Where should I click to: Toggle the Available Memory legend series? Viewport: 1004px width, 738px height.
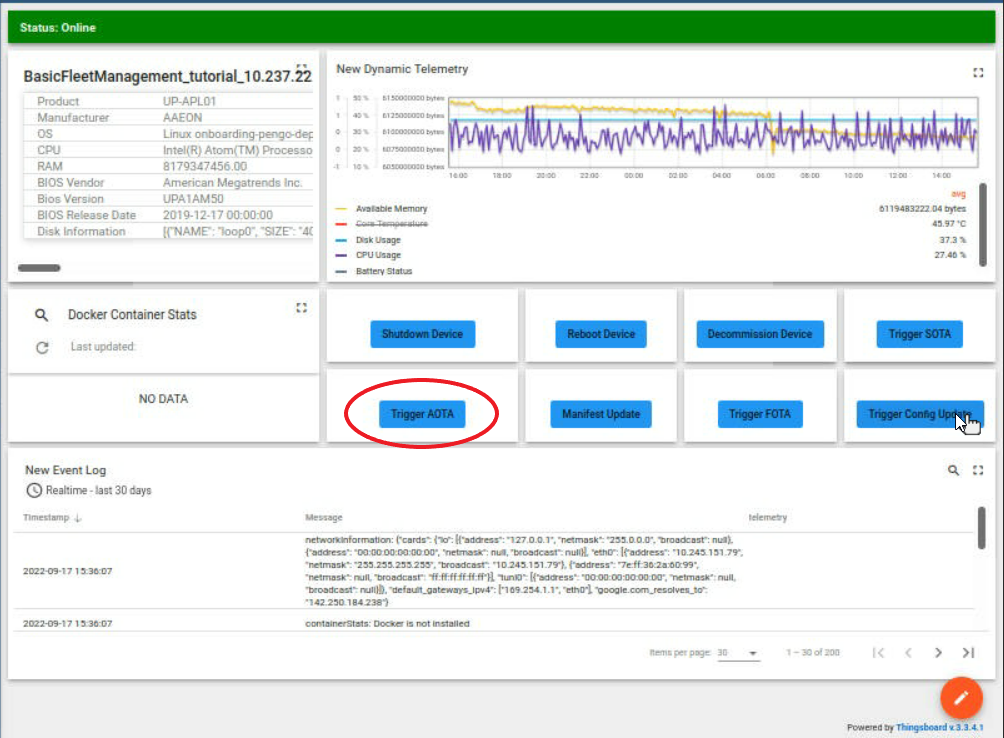point(391,209)
